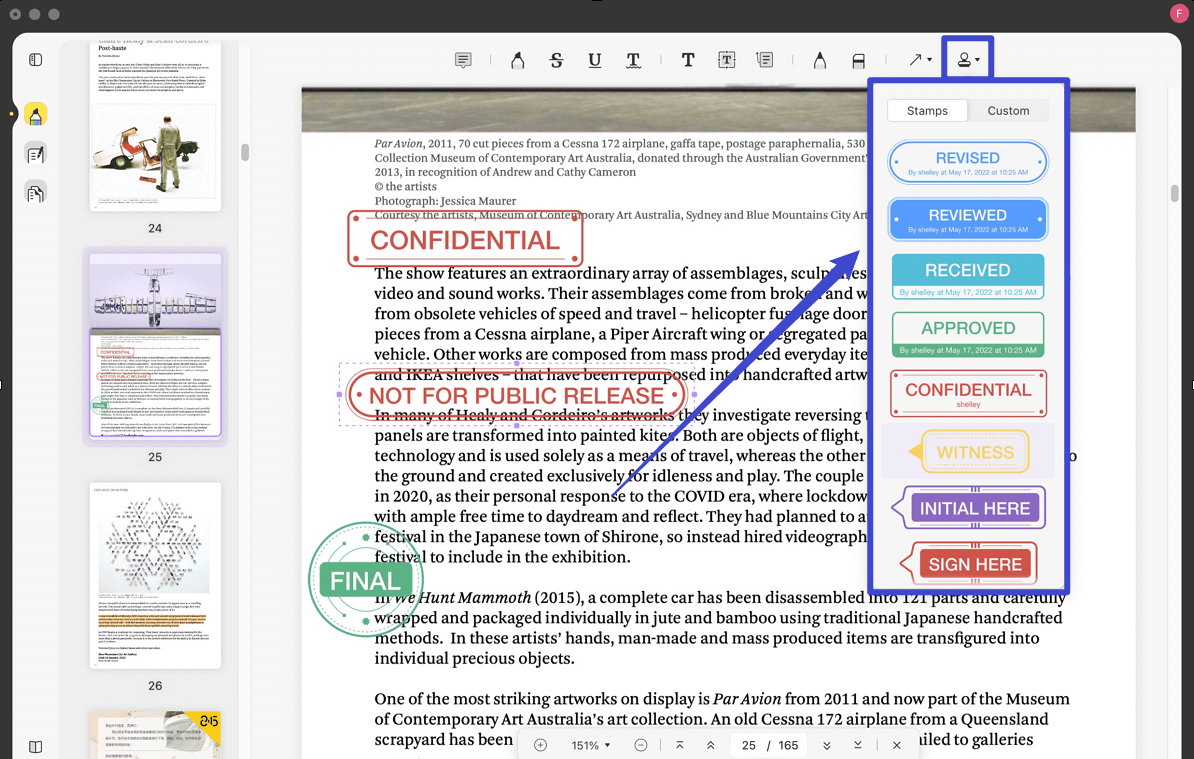Select the Pencil drawing tool
This screenshot has height=759, width=1194.
point(819,59)
